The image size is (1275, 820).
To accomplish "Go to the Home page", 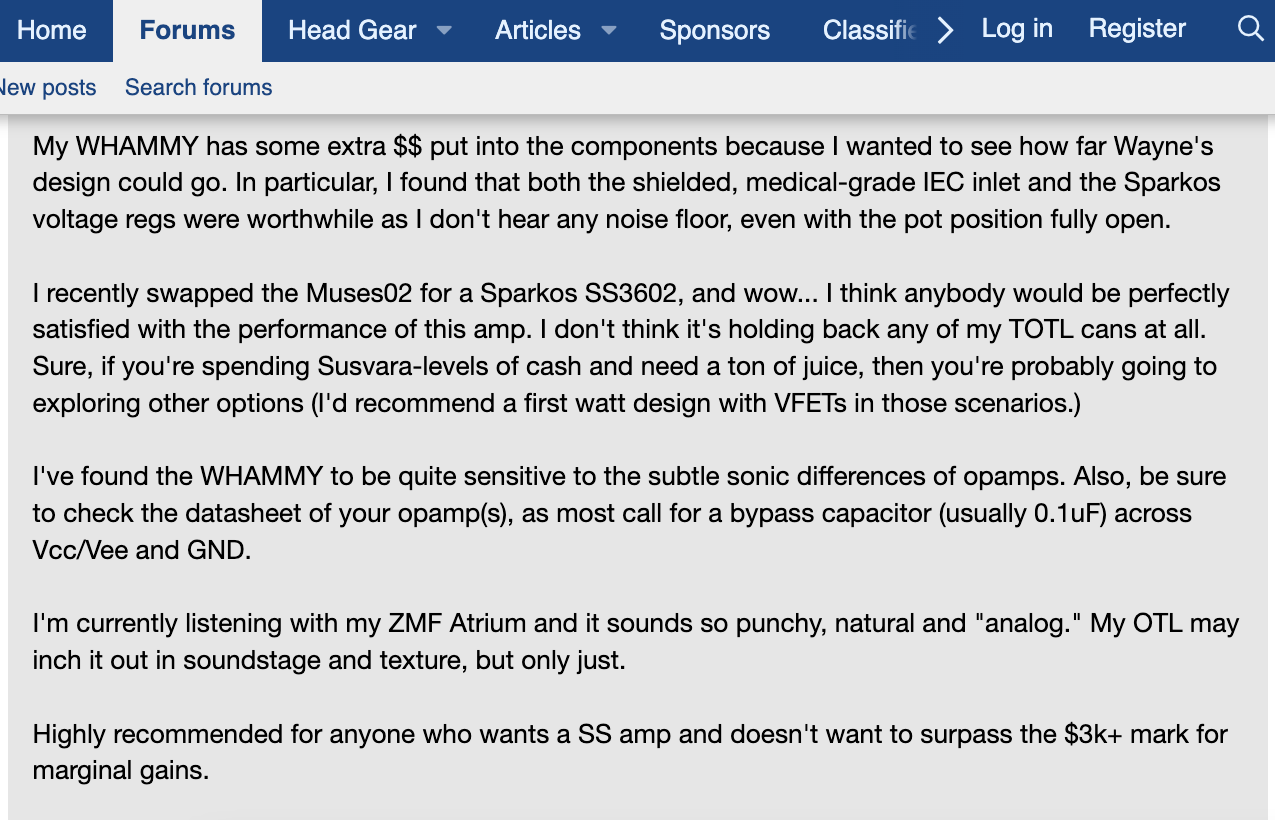I will pyautogui.click(x=51, y=31).
